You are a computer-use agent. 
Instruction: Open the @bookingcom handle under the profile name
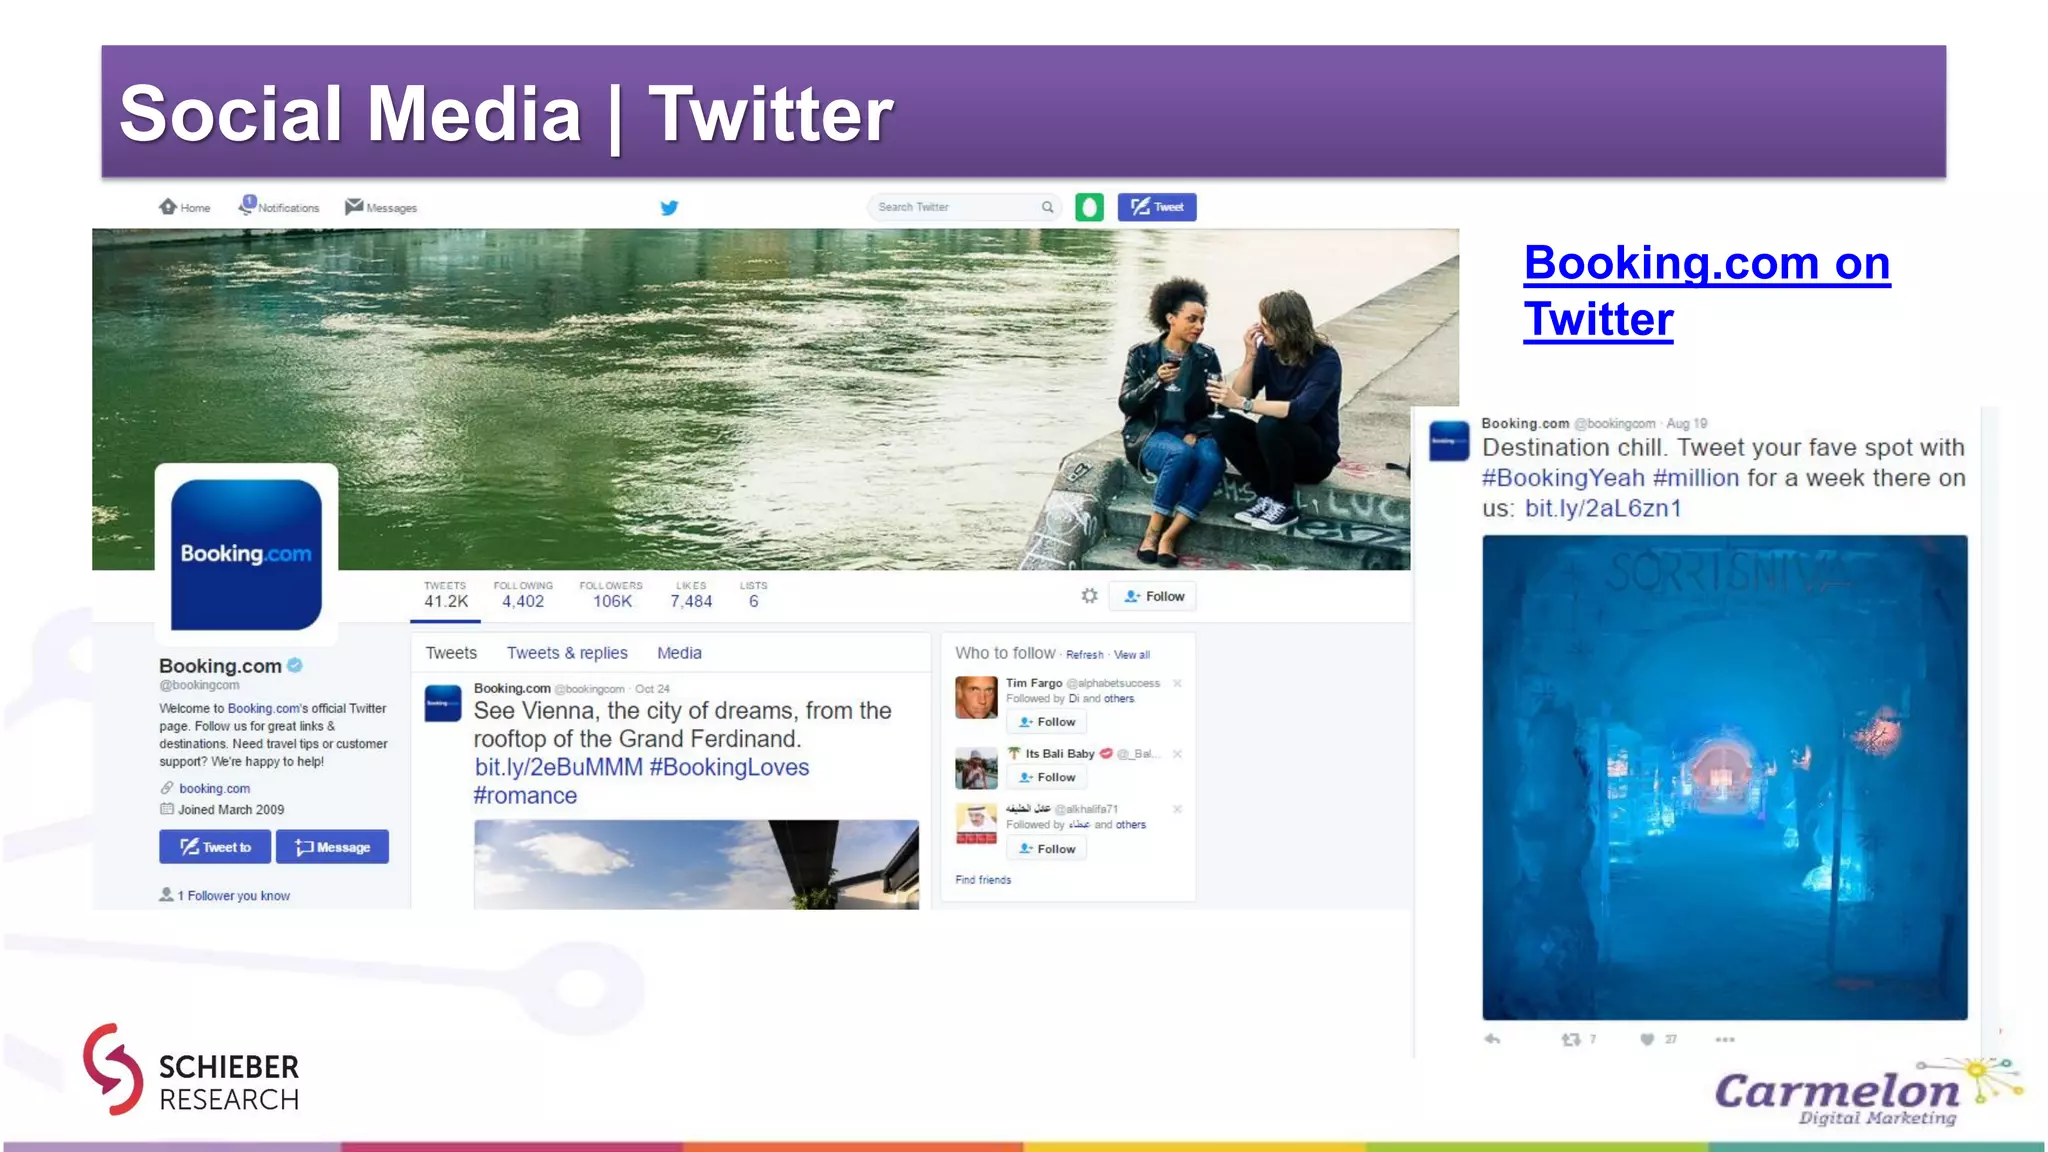coord(199,685)
